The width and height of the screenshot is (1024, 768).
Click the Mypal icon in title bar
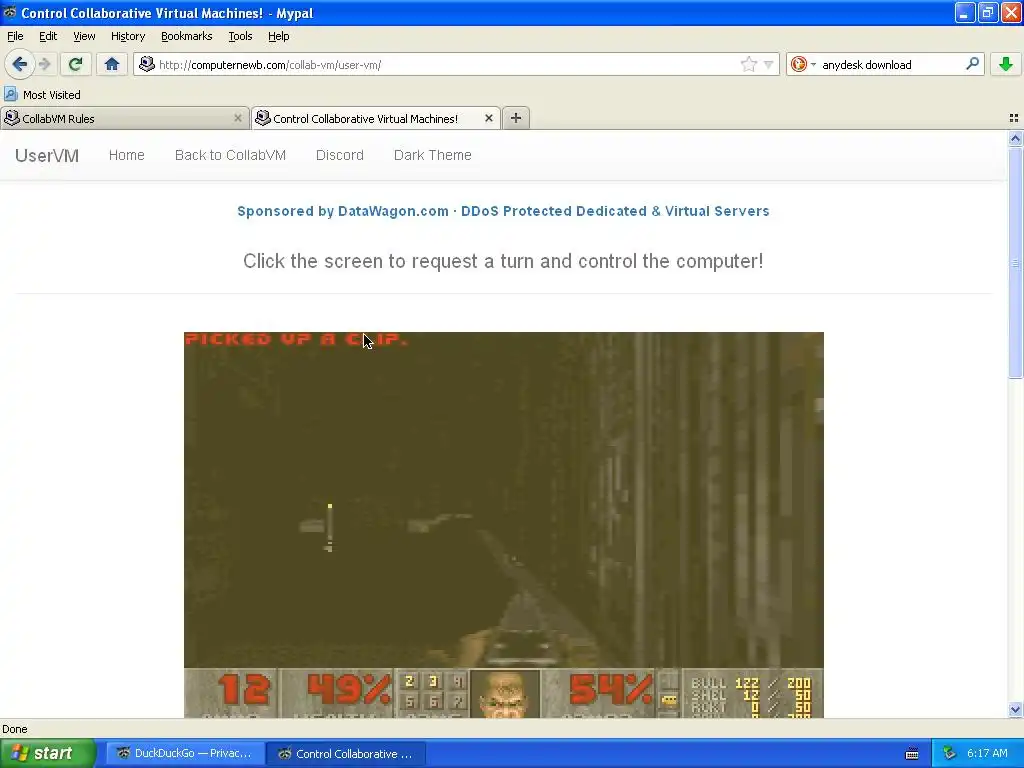[10, 12]
